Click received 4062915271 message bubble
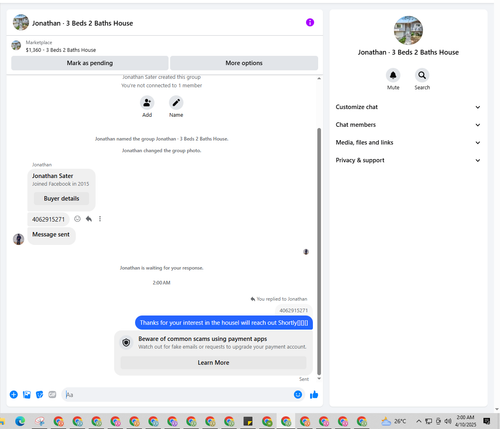This screenshot has width=500, height=429. tap(48, 219)
